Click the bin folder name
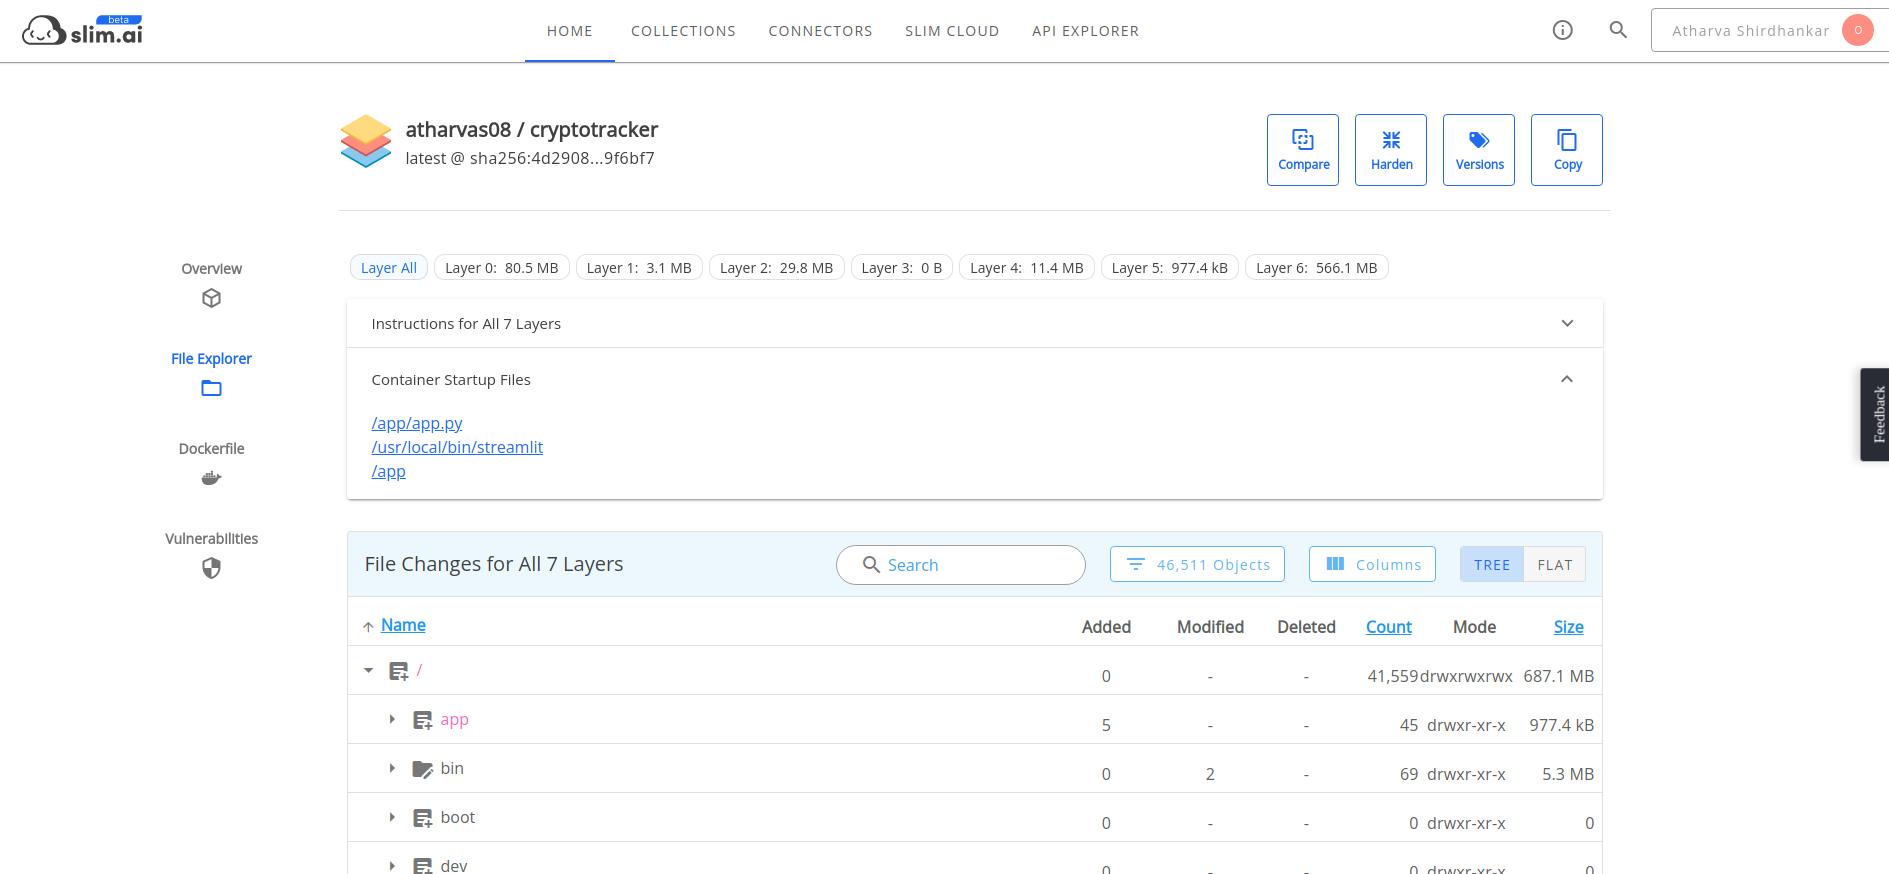 pyautogui.click(x=452, y=769)
